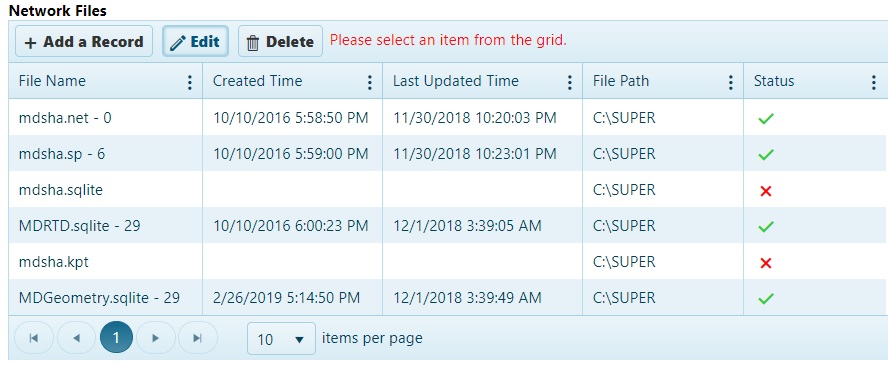The width and height of the screenshot is (888, 365).
Task: Select page number 1
Action: click(x=116, y=338)
